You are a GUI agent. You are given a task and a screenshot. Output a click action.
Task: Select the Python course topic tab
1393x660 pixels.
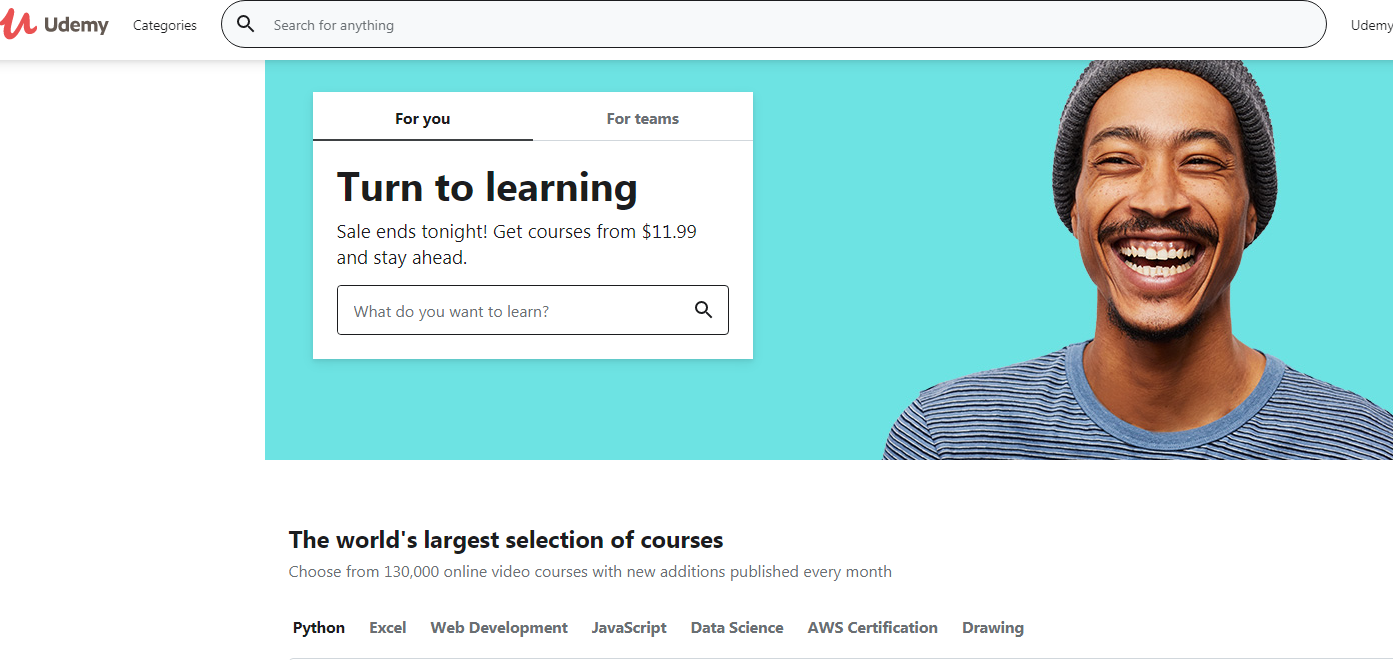(319, 628)
